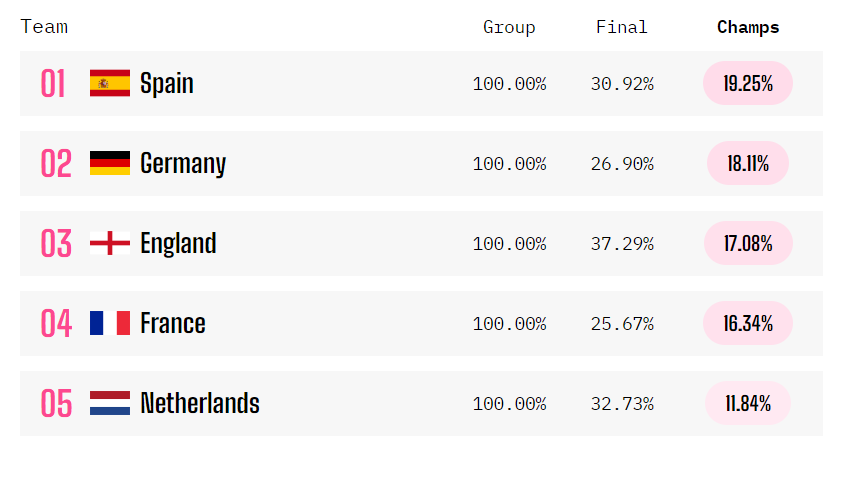Click Netherlands' 11.84% champs badge
This screenshot has width=849, height=483.
(x=748, y=404)
